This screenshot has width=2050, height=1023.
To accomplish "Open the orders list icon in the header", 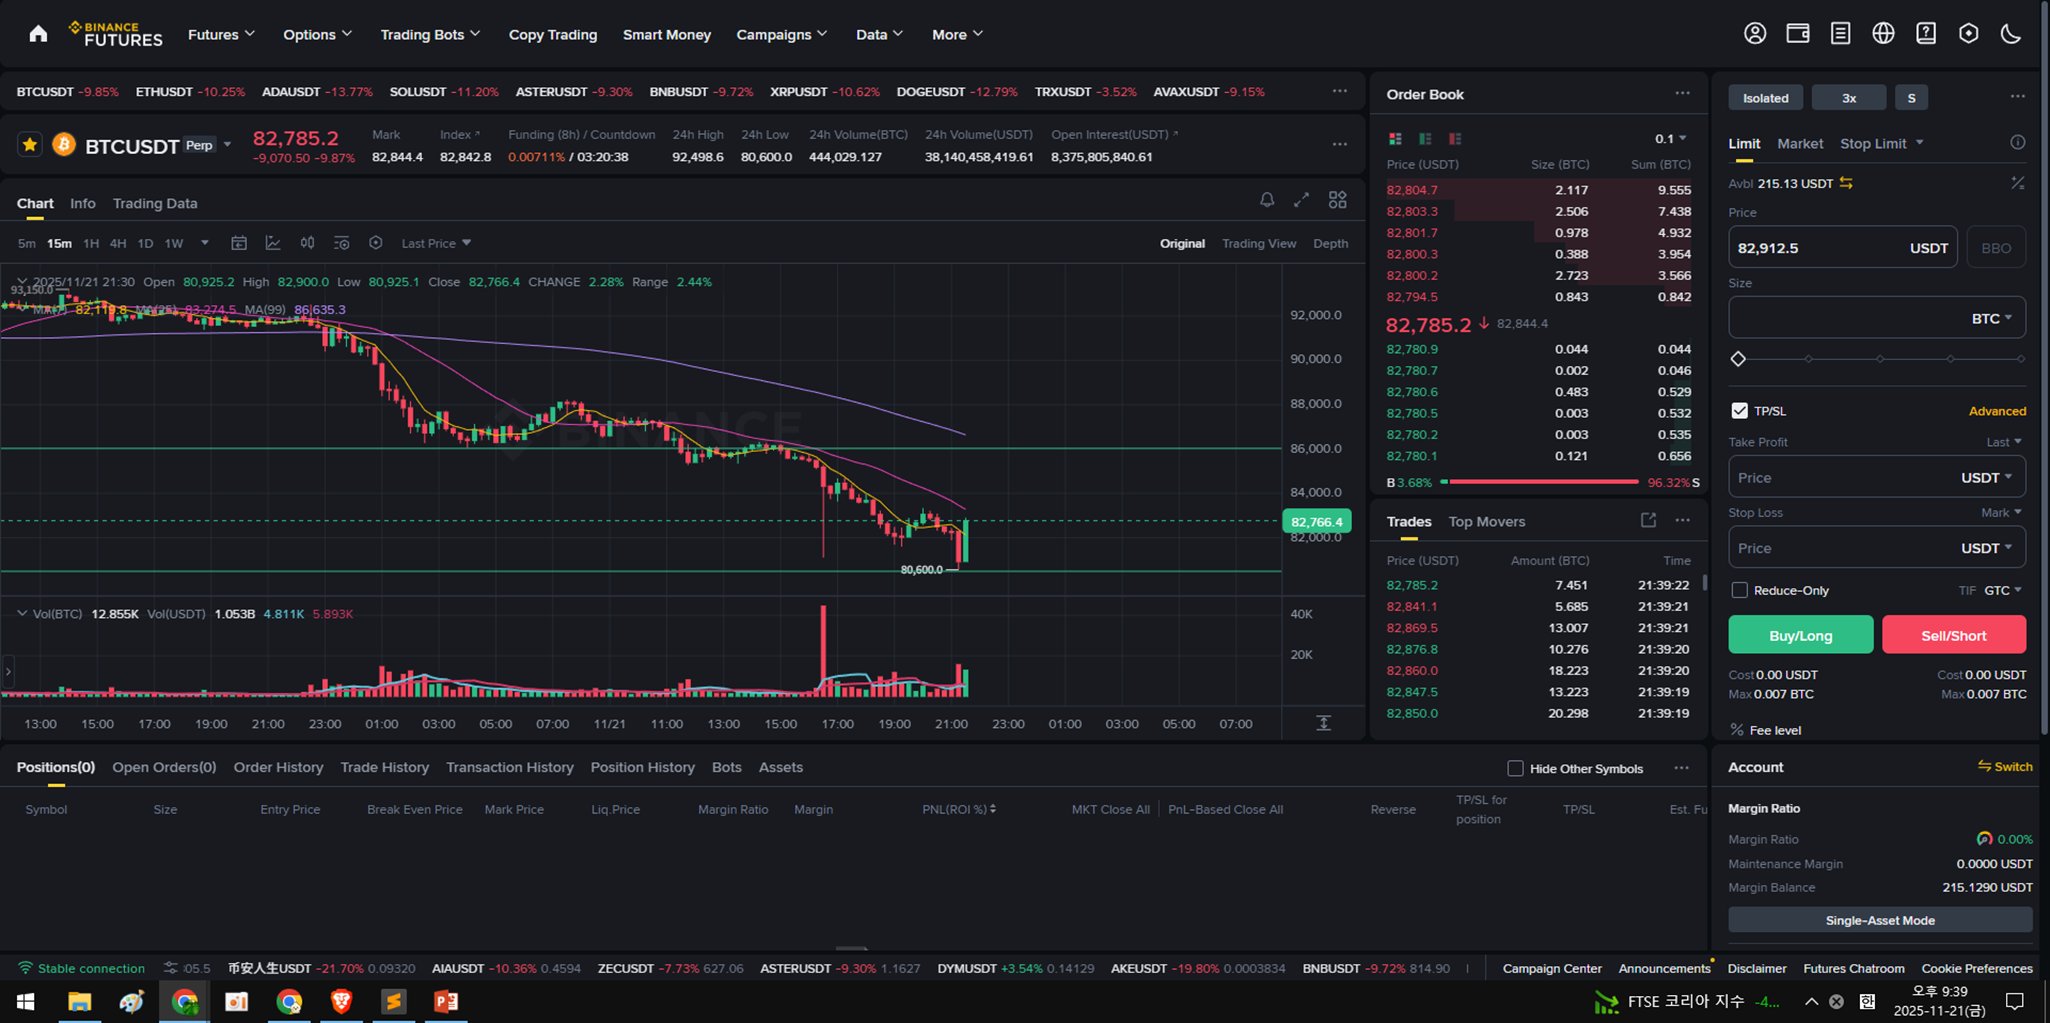I will point(1840,34).
